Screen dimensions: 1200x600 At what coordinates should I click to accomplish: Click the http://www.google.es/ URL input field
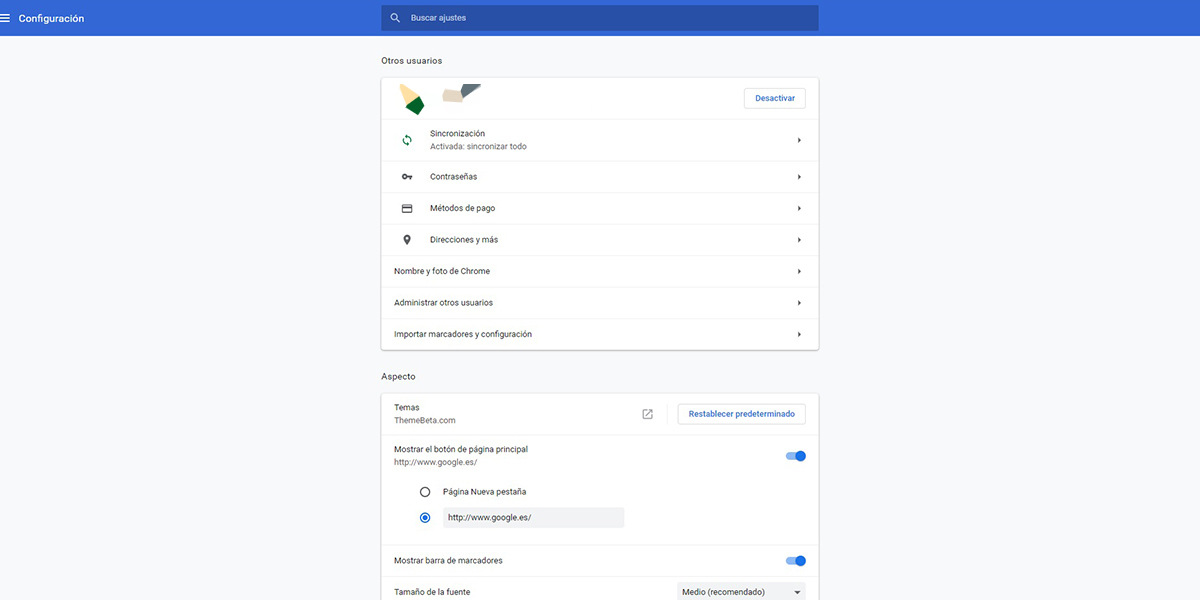534,517
